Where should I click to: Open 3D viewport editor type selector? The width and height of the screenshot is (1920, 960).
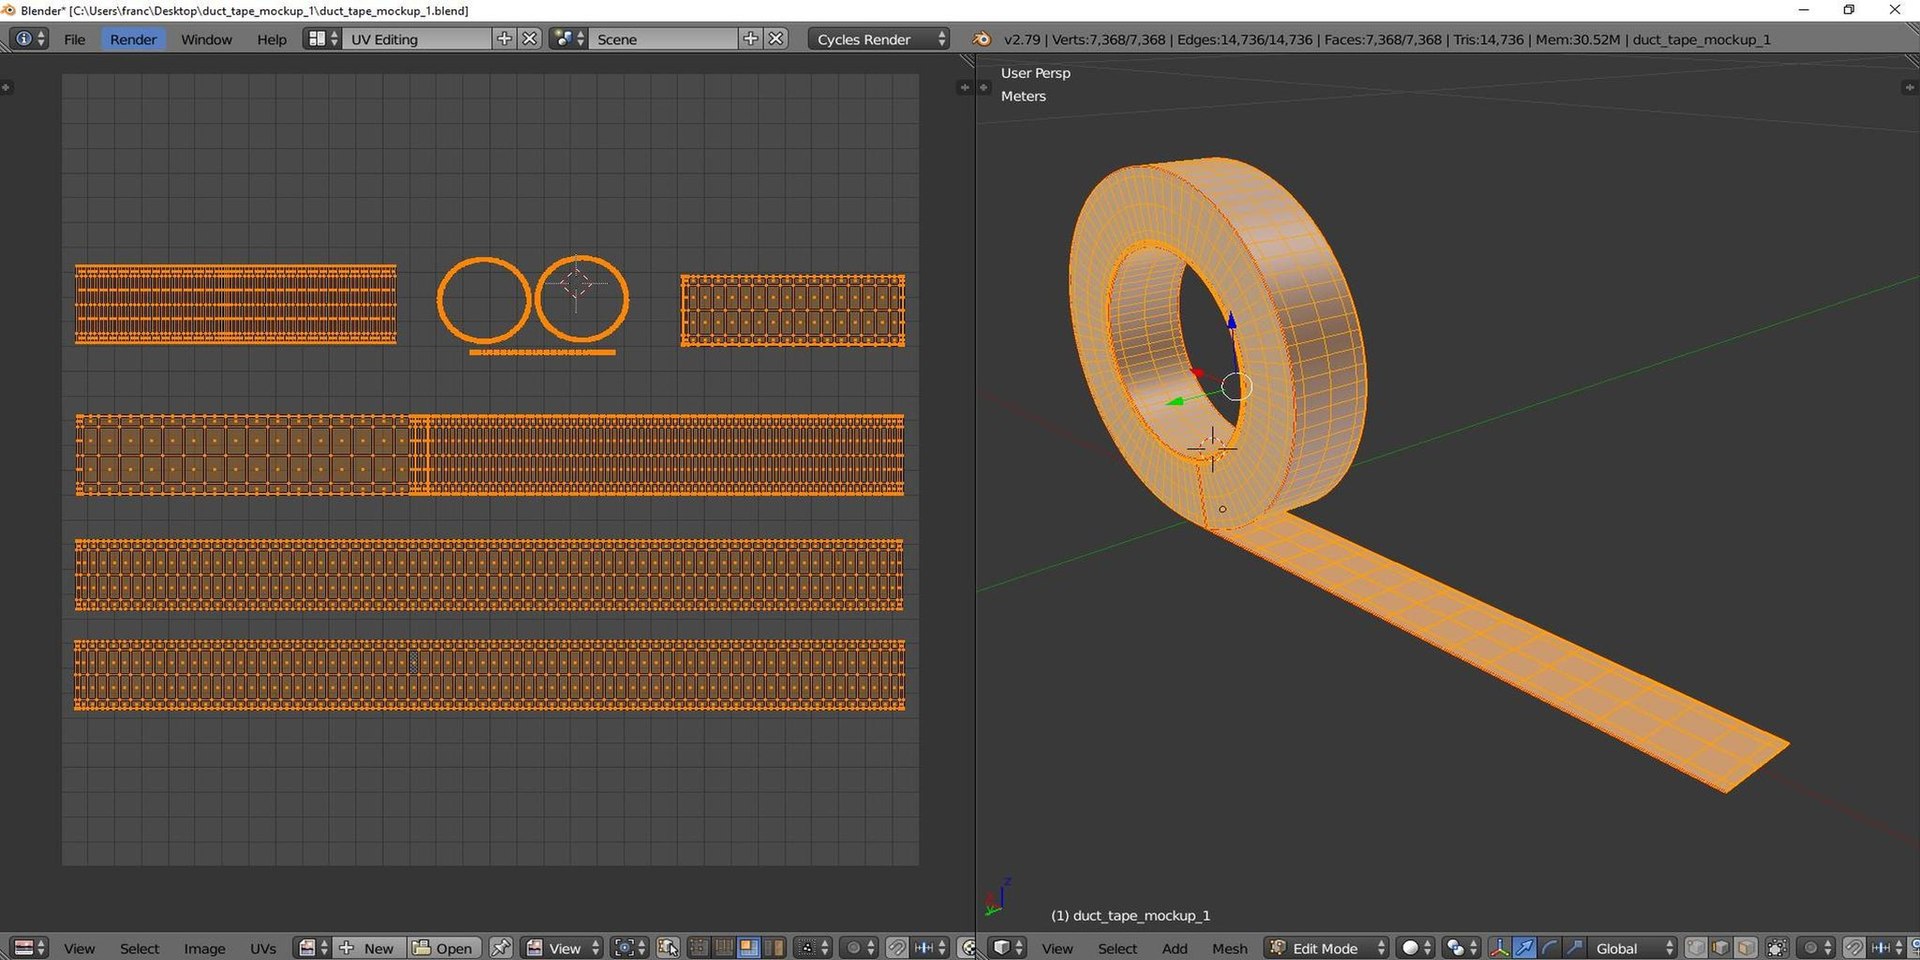pos(1008,948)
